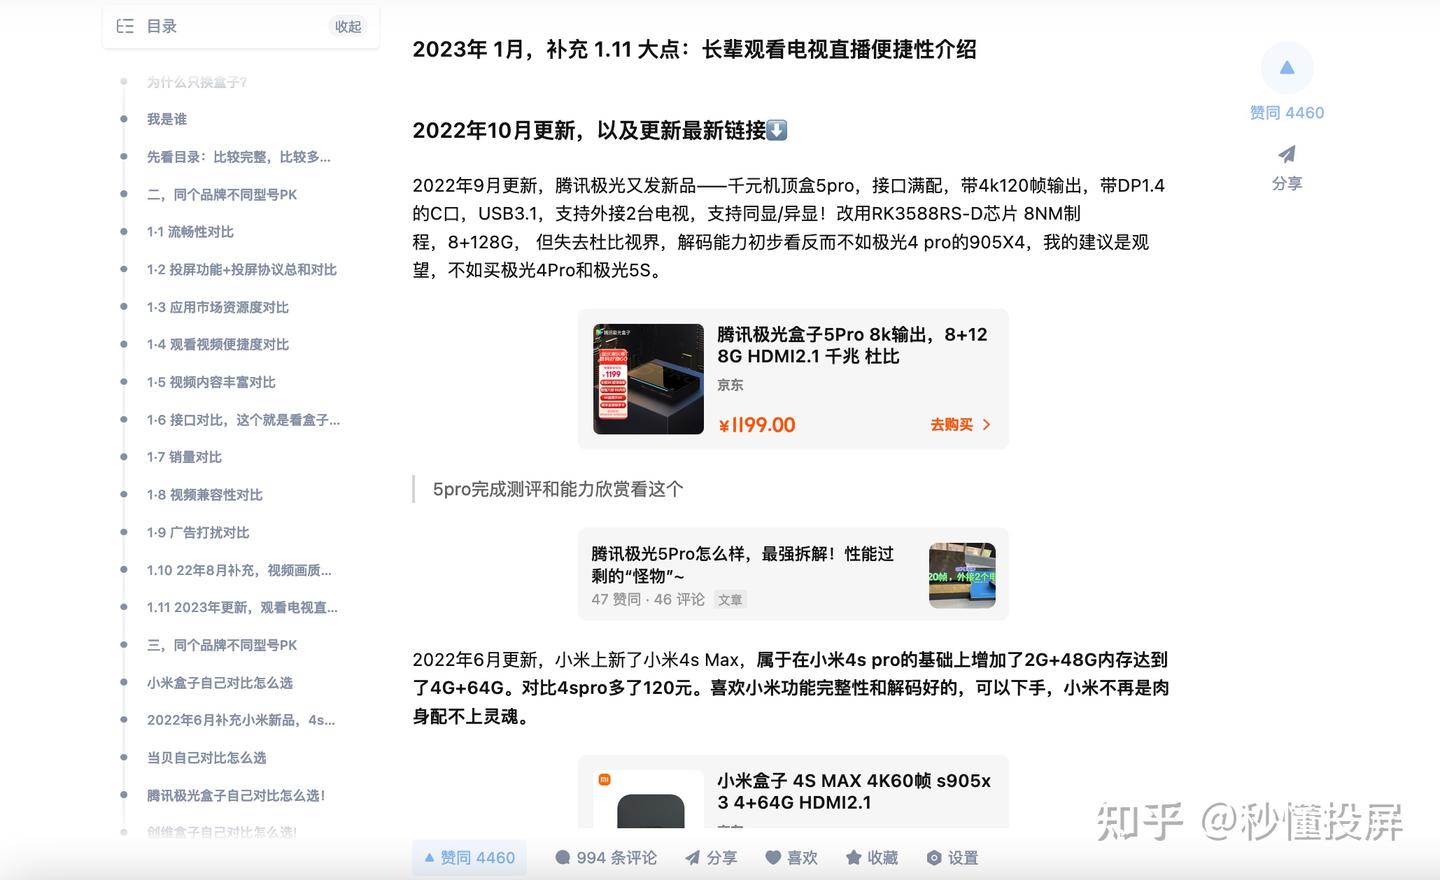Click the 5Pro teardown article thumbnail
The height and width of the screenshot is (880, 1440).
[x=962, y=575]
